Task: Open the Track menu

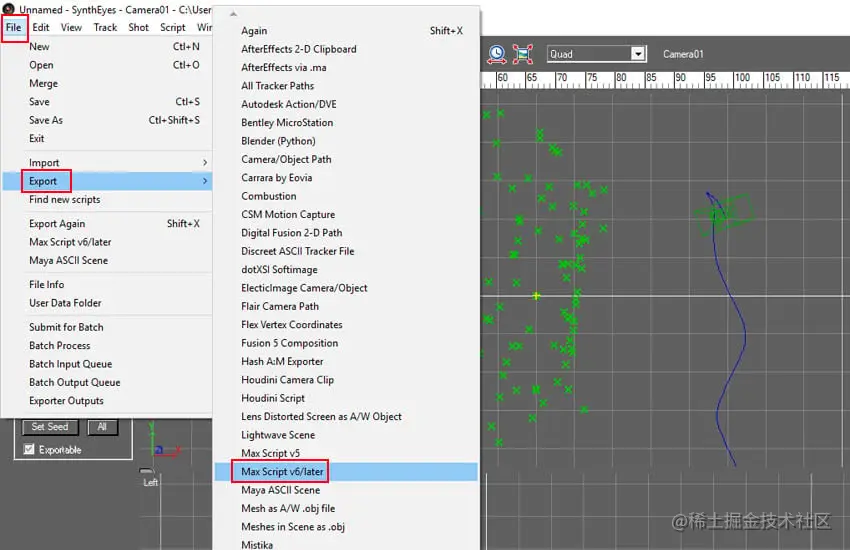Action: coord(105,27)
